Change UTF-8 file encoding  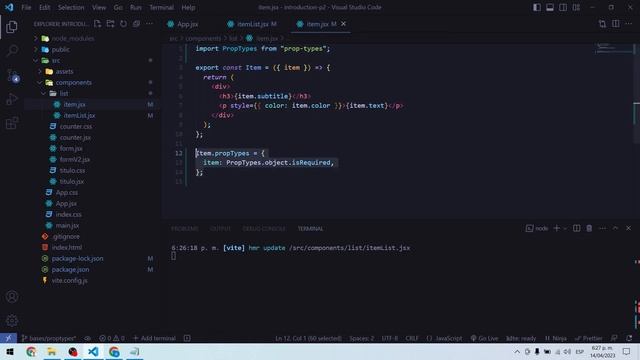pyautogui.click(x=389, y=338)
